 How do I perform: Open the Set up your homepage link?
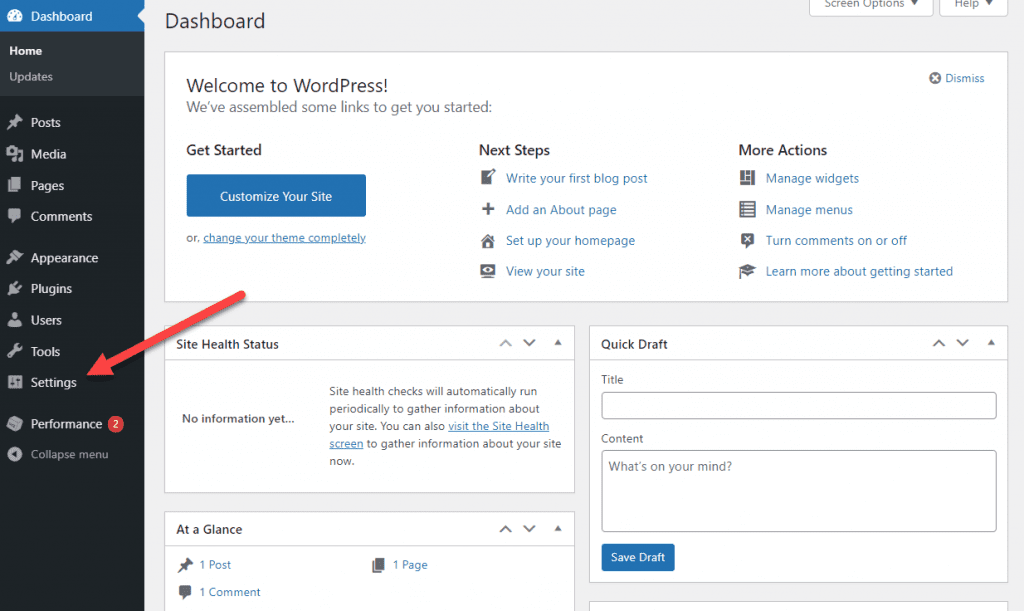point(570,241)
